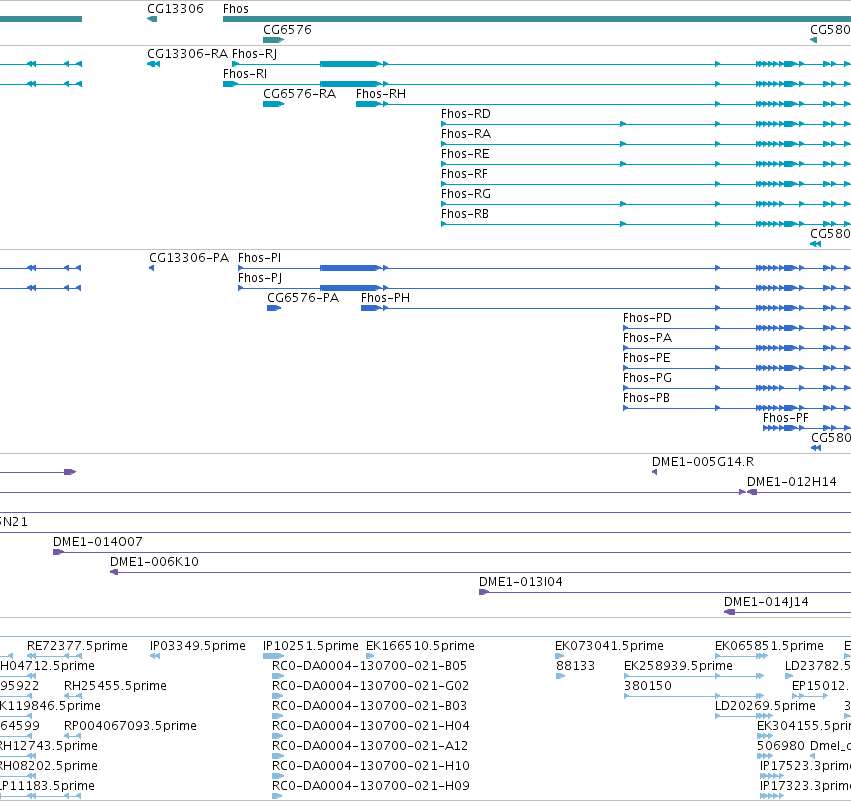The height and width of the screenshot is (801, 851).
Task: Click the DME1-014O07 clone label
Action: [x=98, y=542]
